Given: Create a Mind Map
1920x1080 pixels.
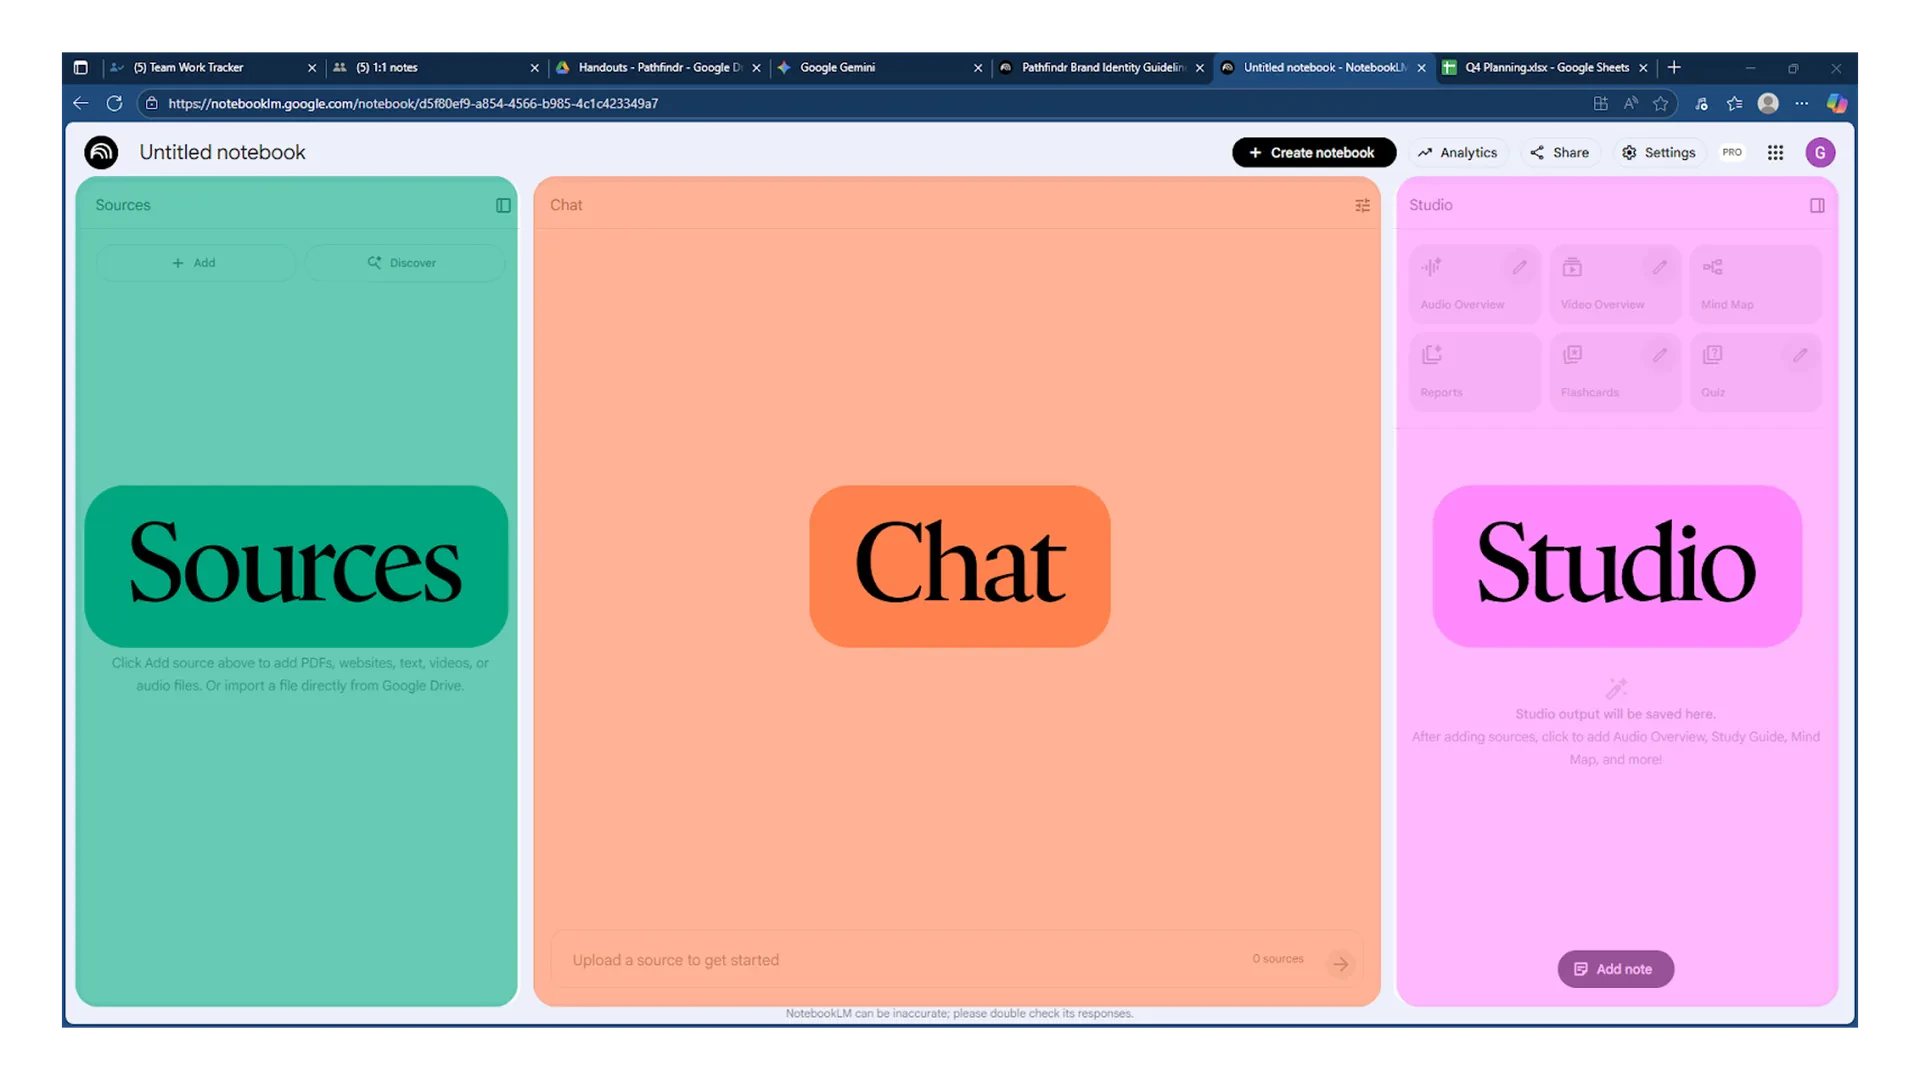Looking at the screenshot, I should coord(1755,283).
